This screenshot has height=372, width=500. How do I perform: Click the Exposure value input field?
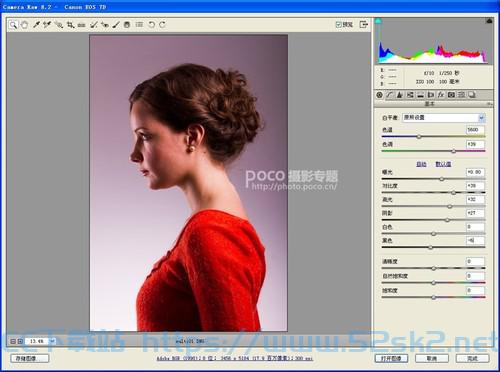pyautogui.click(x=475, y=172)
